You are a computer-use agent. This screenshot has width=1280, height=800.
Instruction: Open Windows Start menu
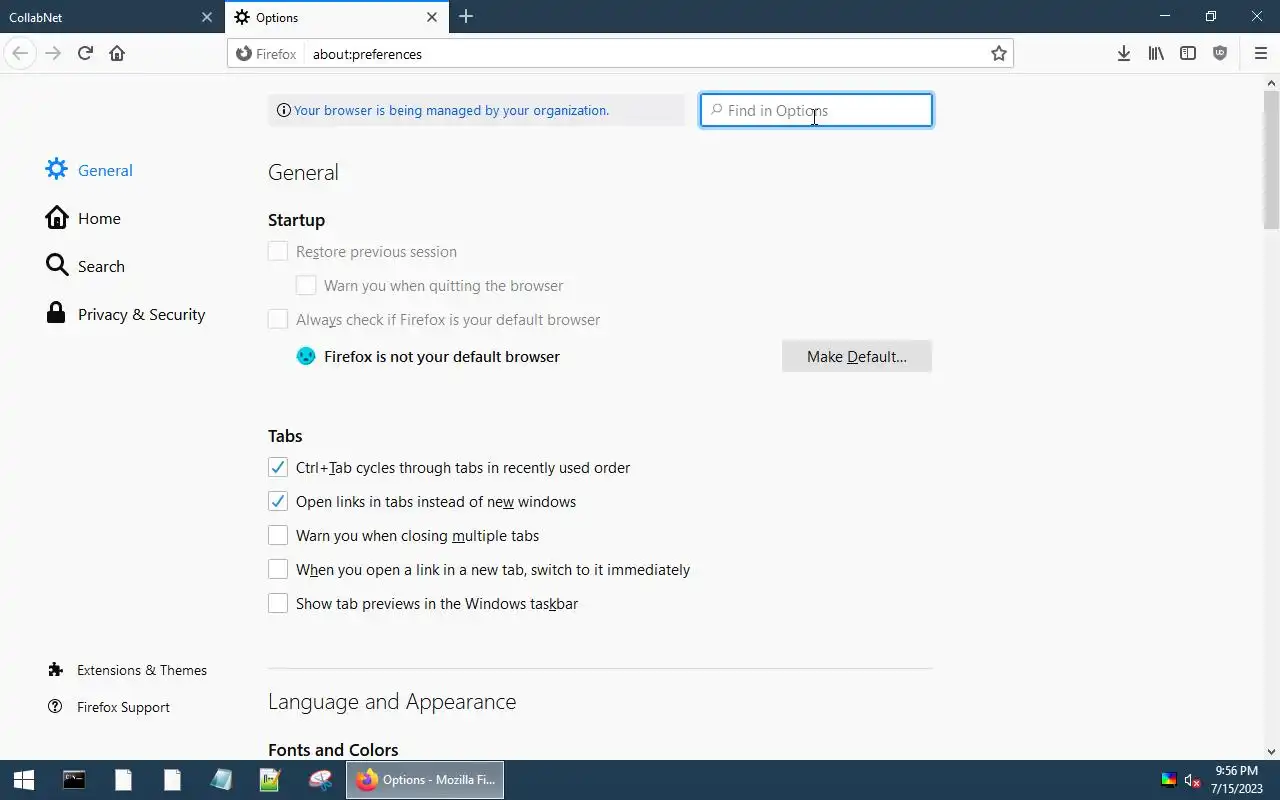24,780
